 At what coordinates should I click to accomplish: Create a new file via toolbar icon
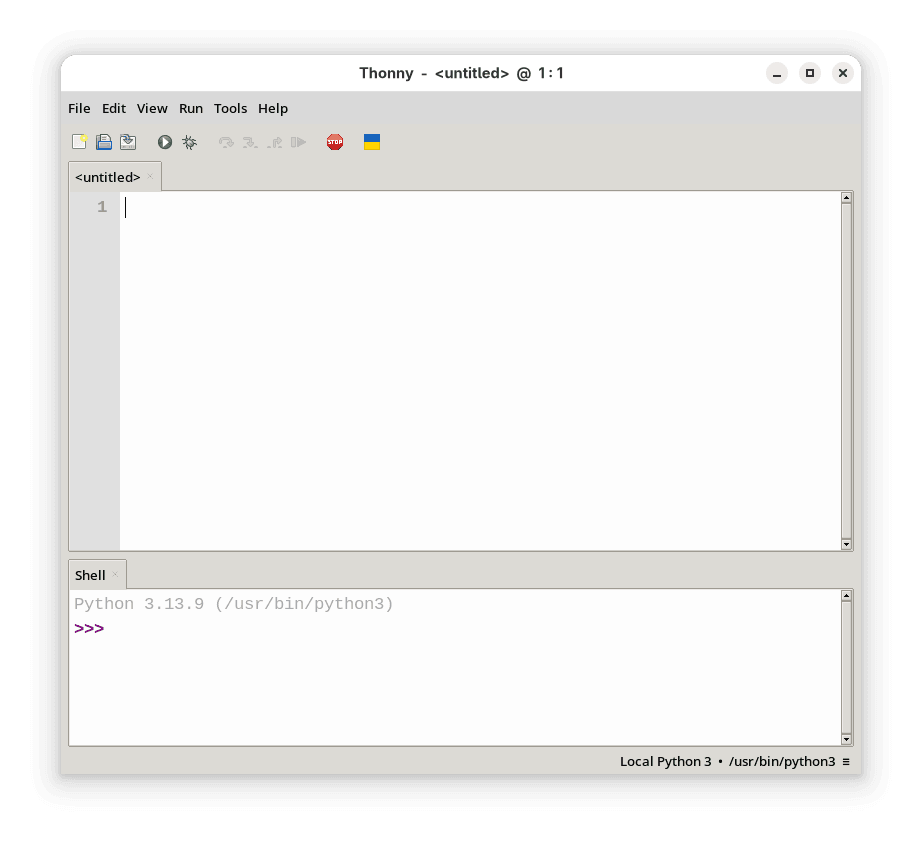tap(79, 142)
